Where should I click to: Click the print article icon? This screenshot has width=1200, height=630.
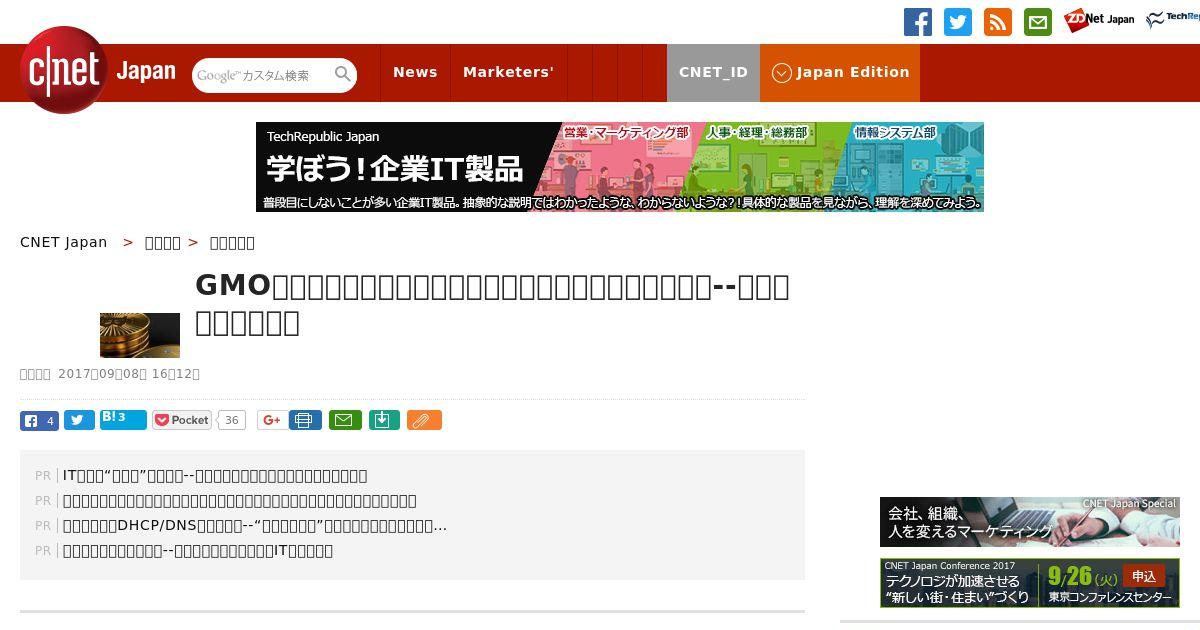click(x=306, y=421)
